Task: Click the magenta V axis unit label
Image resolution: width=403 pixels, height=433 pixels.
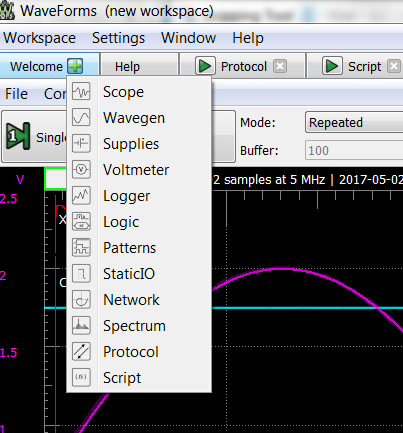Action: pos(20,180)
